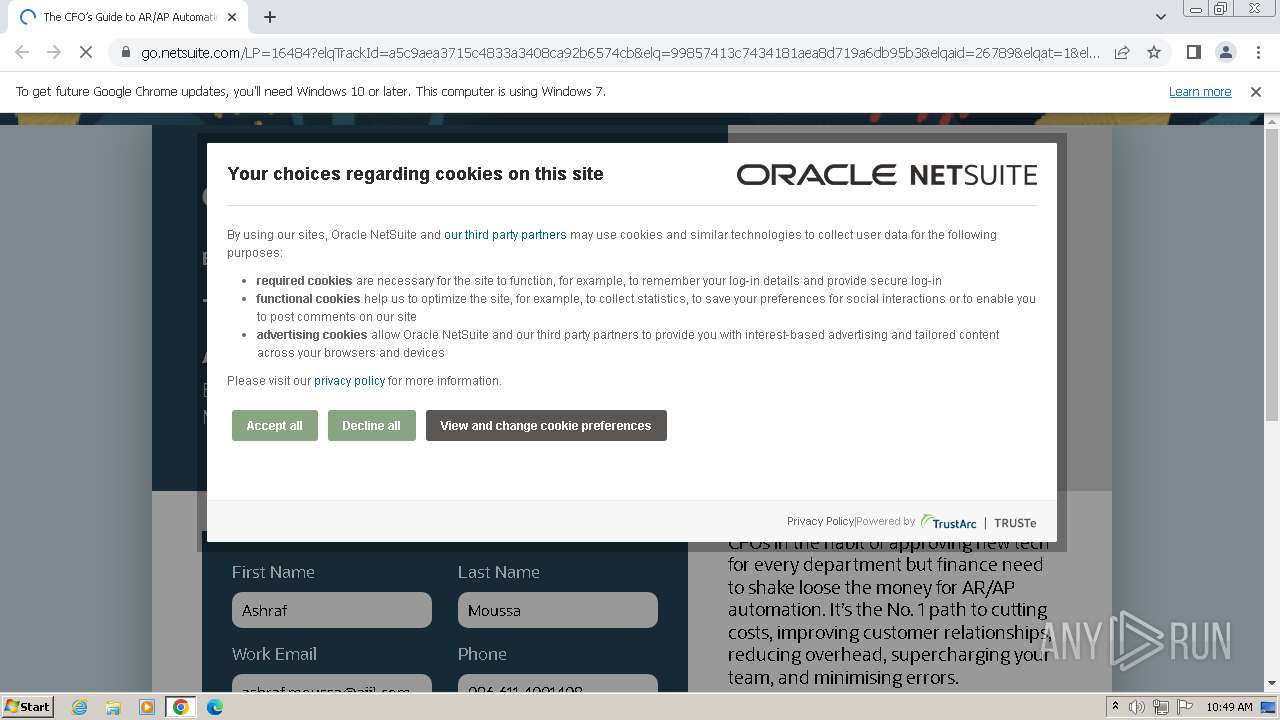Share this page icon in address bar
This screenshot has height=720, width=1280.
1122,52
